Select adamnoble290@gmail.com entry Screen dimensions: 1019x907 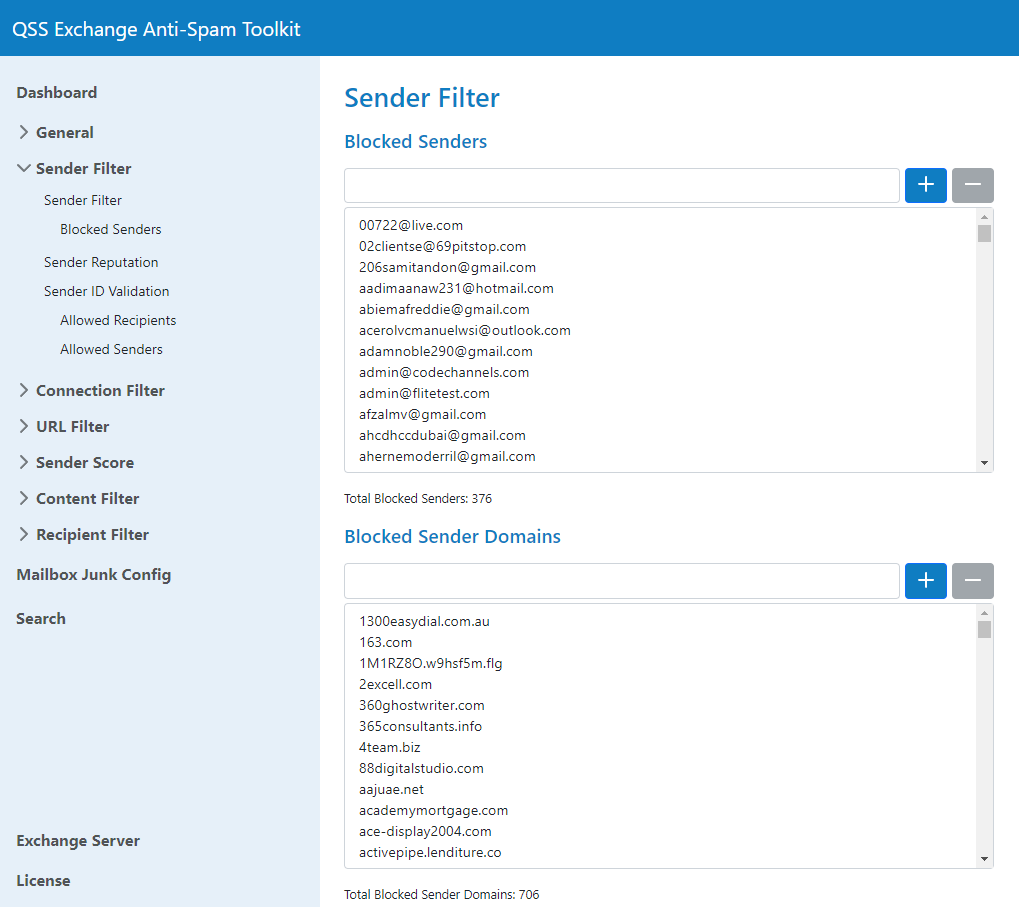point(445,351)
